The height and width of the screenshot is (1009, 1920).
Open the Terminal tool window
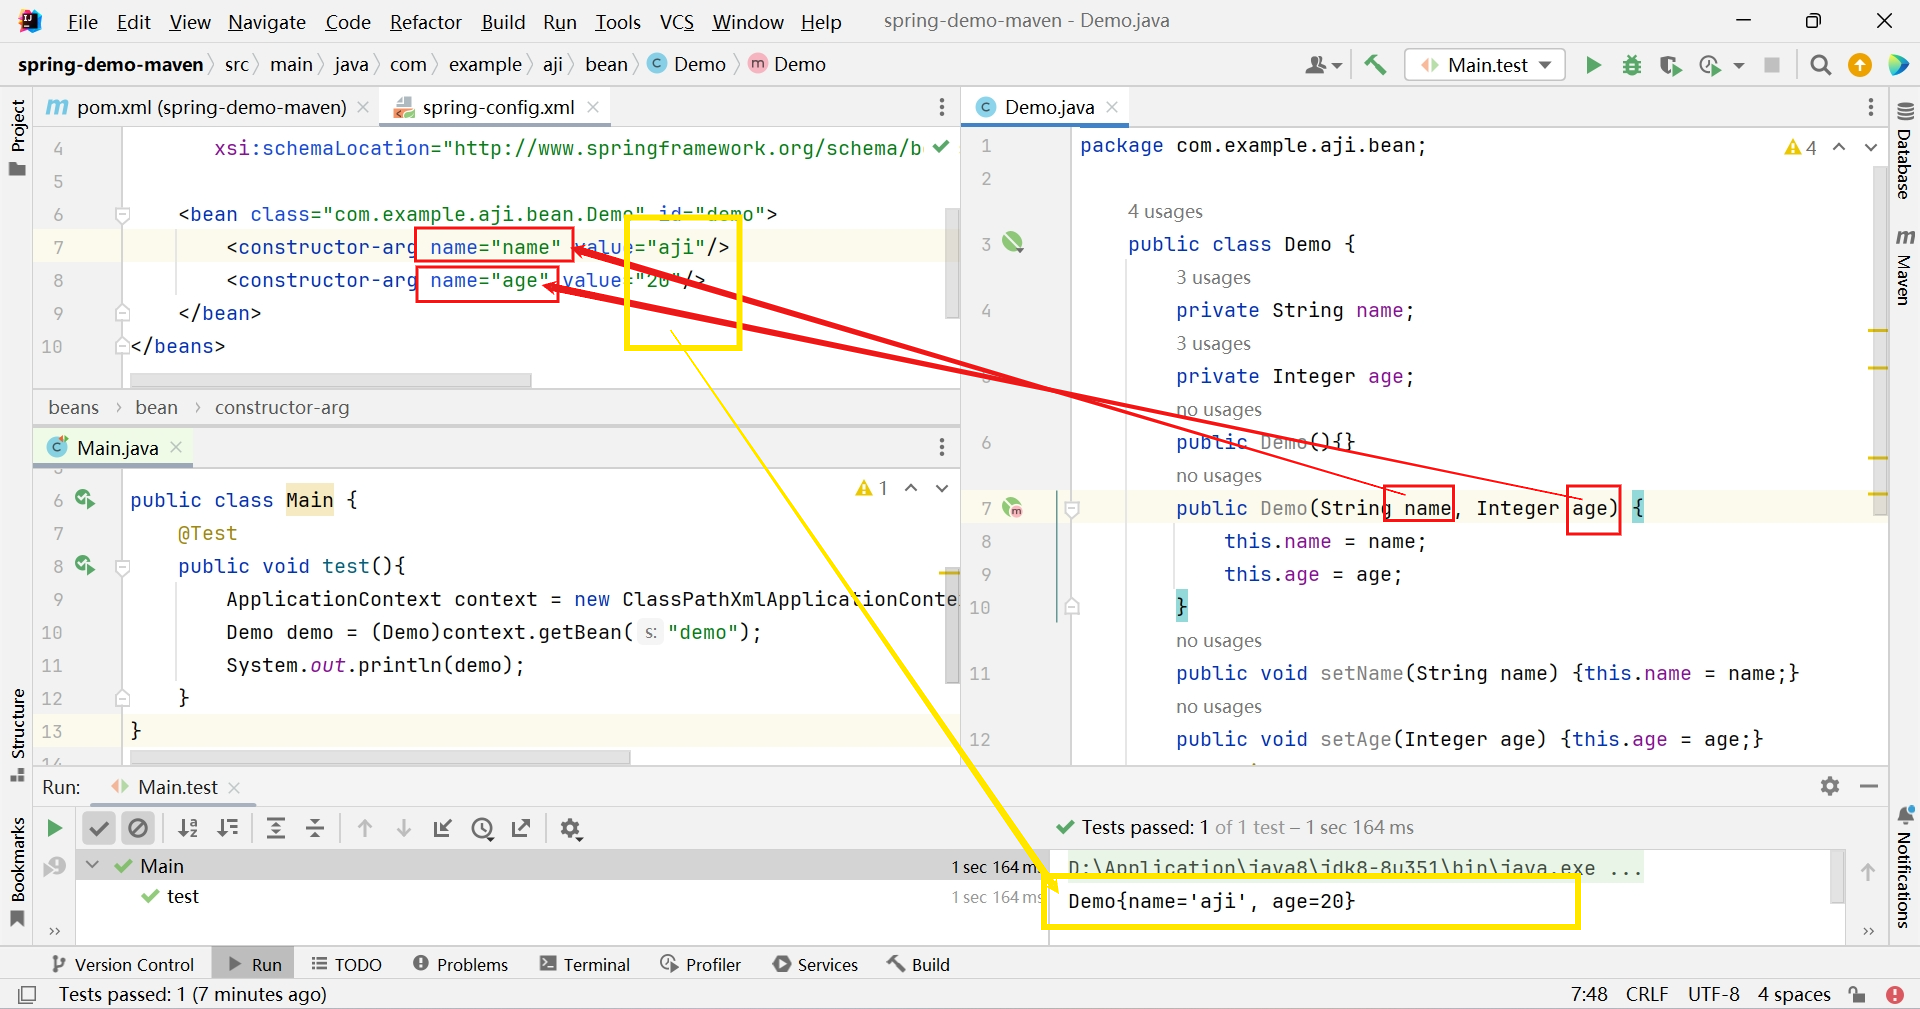(x=585, y=964)
